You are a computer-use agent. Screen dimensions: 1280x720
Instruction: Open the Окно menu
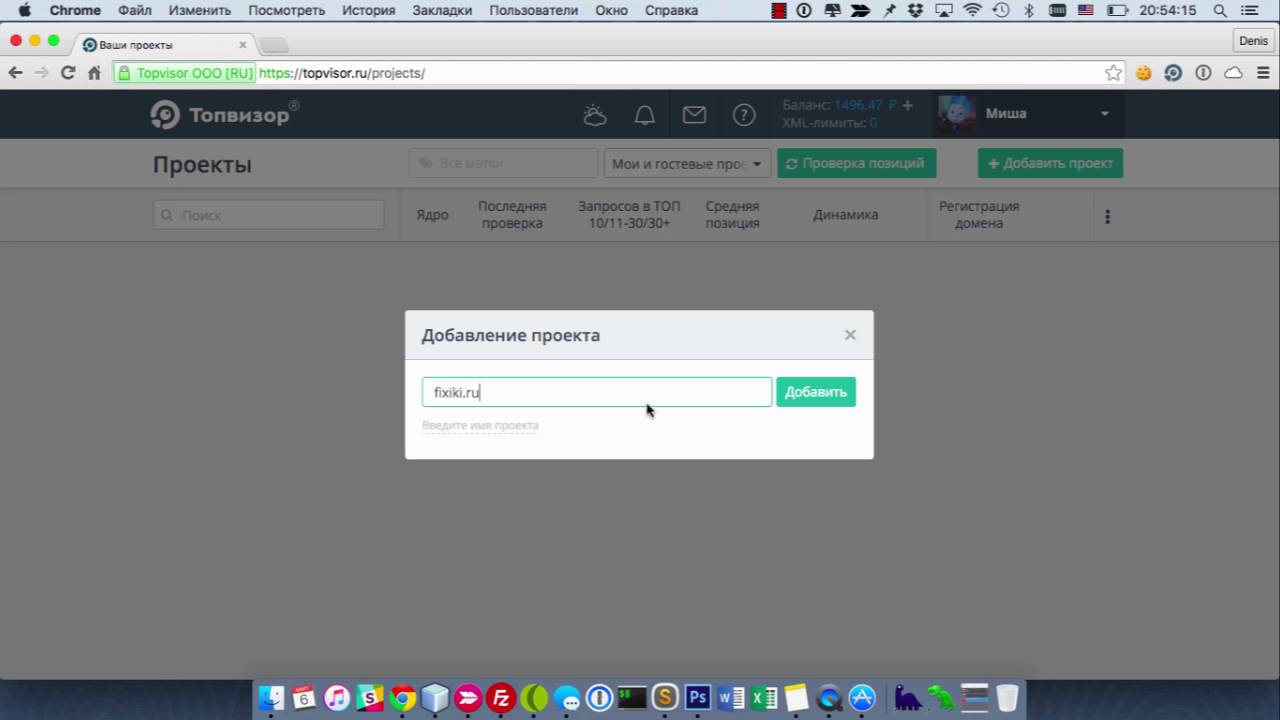point(611,10)
